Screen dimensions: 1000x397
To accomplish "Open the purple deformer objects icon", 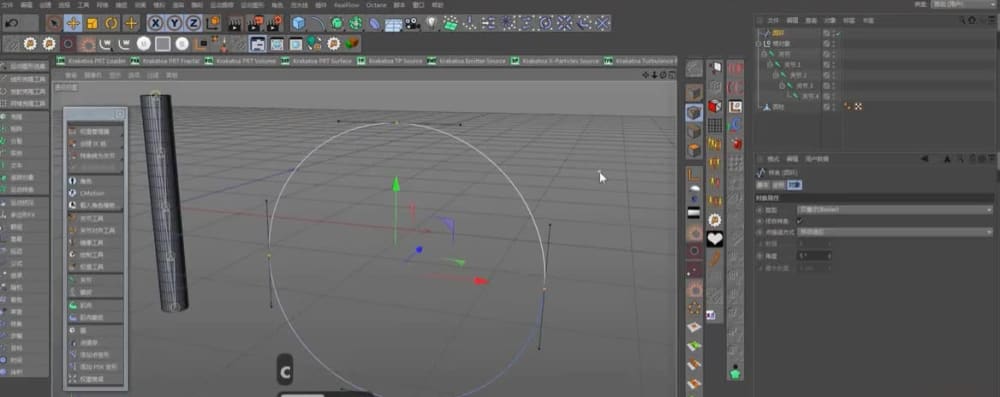I will 375,24.
